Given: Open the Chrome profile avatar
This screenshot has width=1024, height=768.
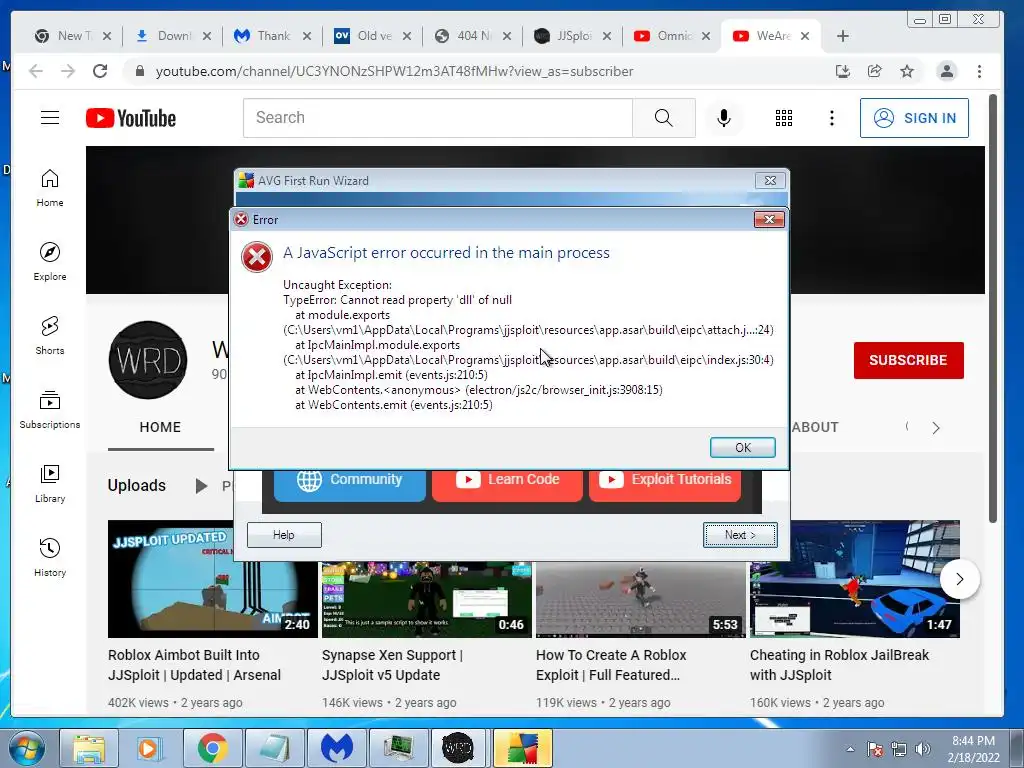Looking at the screenshot, I should (946, 71).
